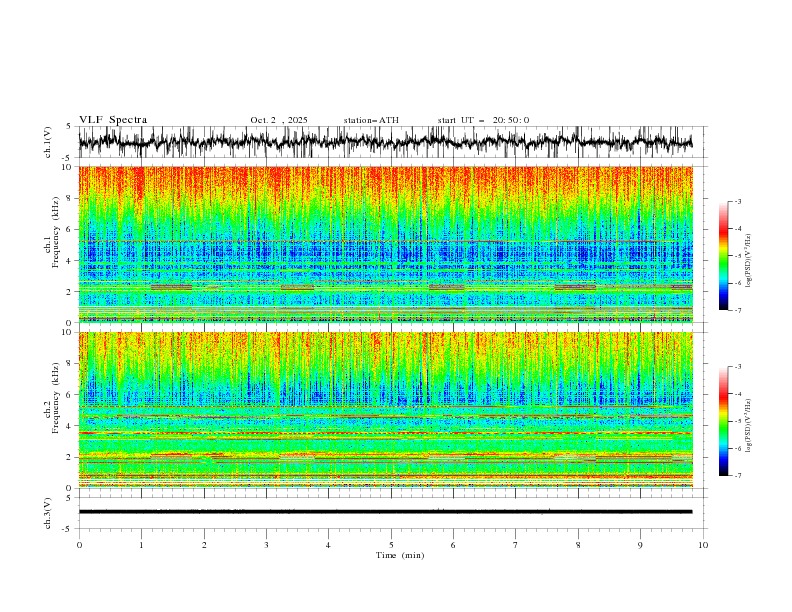Click the 'ch.1(V)' waveform axis label
Screen dimensions: 792x612
point(48,142)
